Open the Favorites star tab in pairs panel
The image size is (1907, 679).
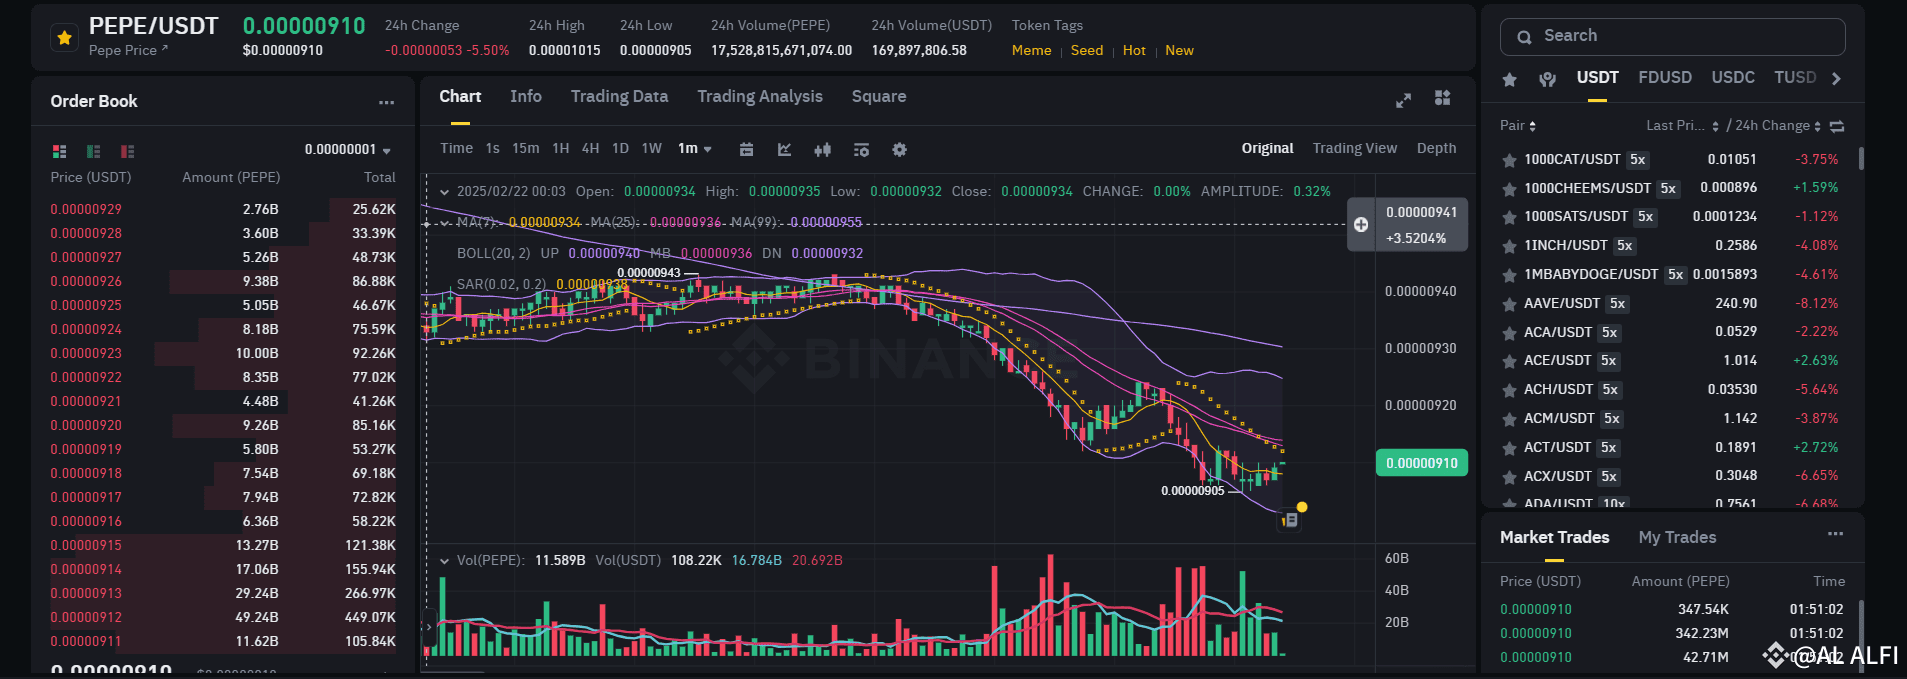(x=1510, y=79)
